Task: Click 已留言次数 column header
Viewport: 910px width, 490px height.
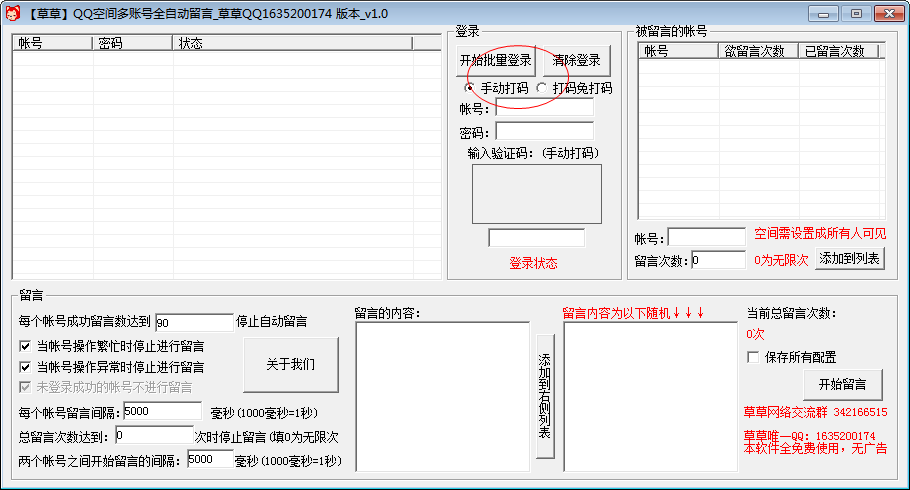Action: 839,51
